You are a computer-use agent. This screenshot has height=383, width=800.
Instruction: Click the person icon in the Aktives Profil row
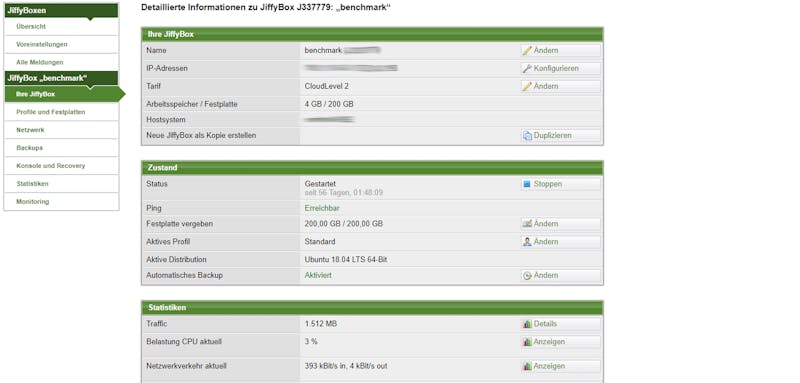click(527, 242)
